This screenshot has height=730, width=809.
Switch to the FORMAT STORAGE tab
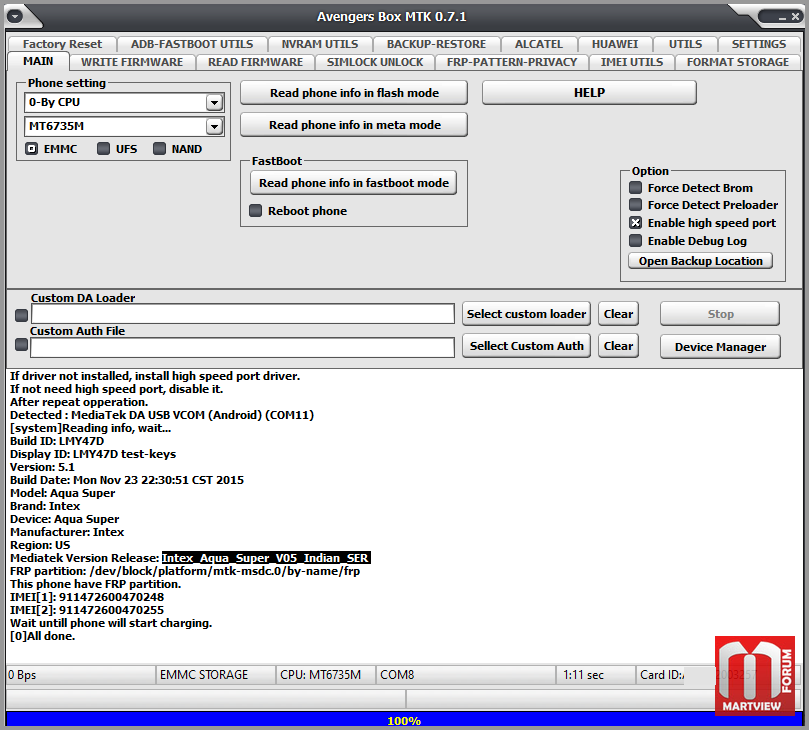738,62
